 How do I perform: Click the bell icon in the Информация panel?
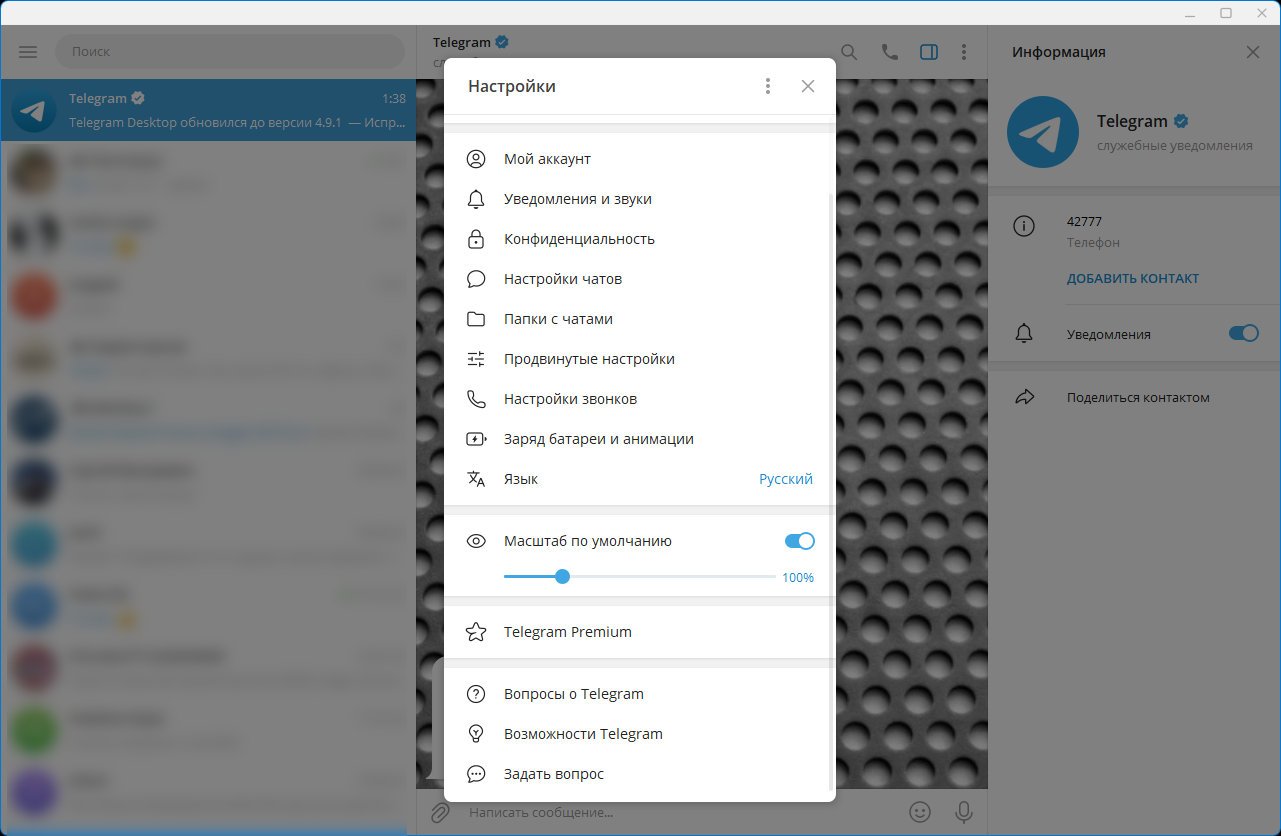pyautogui.click(x=1024, y=334)
